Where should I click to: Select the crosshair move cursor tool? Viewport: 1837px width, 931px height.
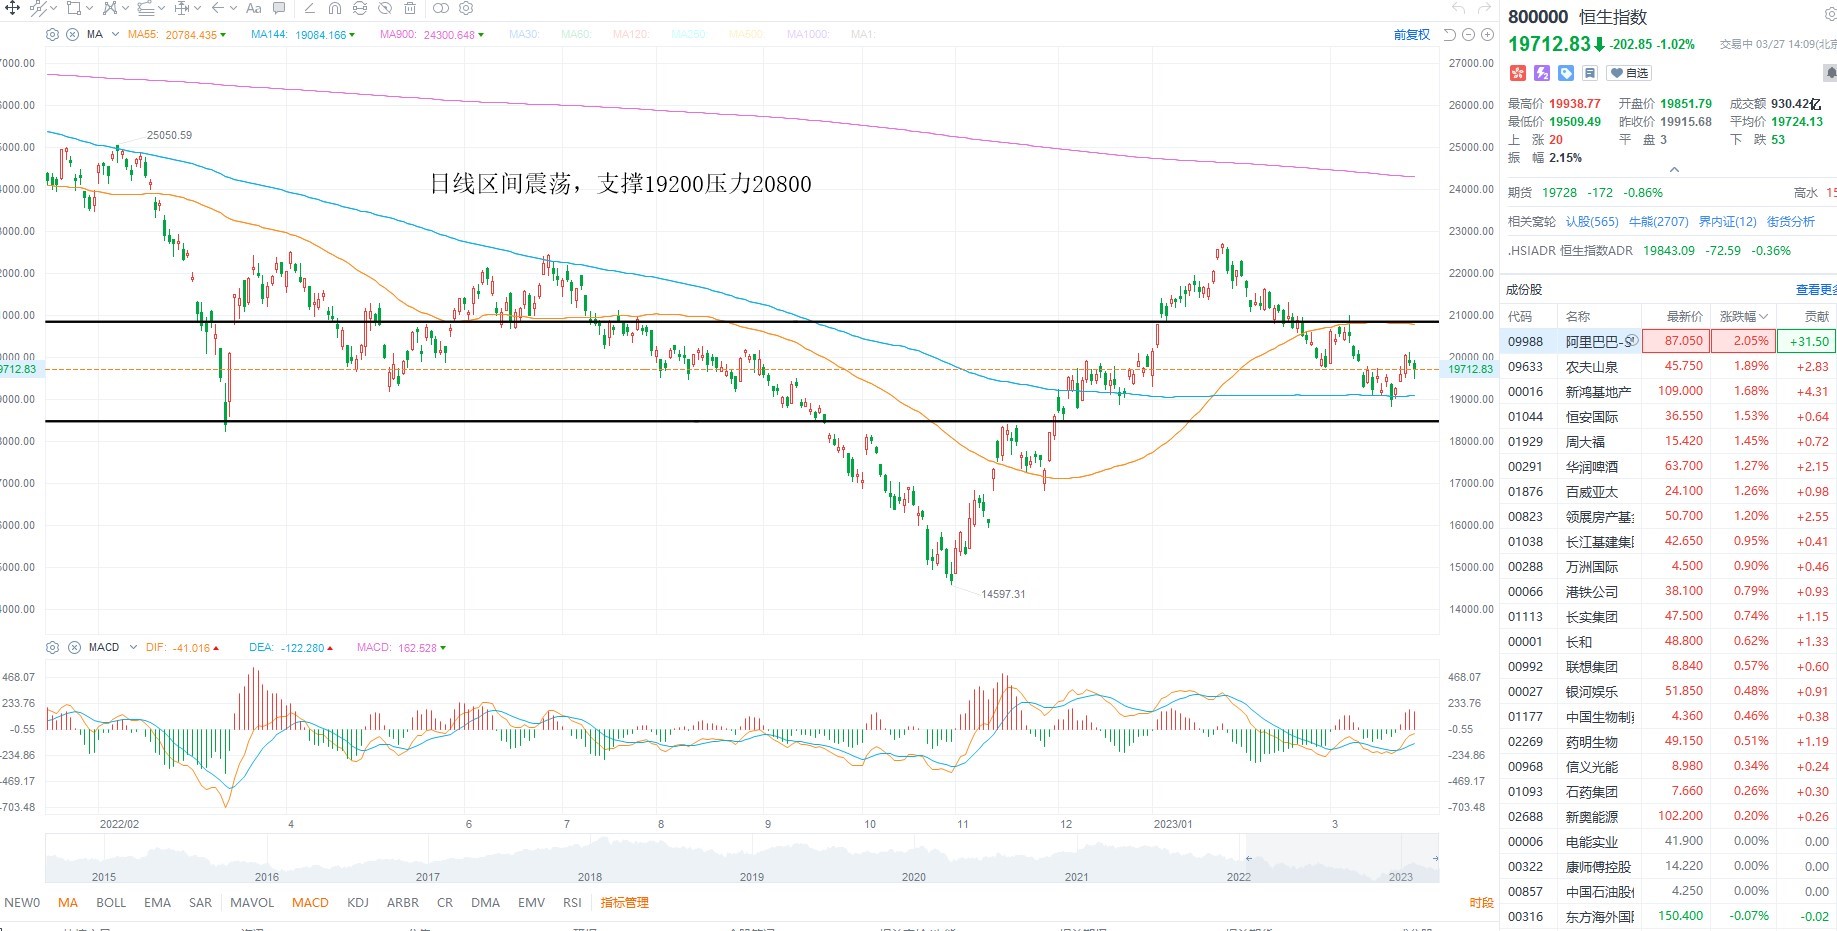click(13, 8)
